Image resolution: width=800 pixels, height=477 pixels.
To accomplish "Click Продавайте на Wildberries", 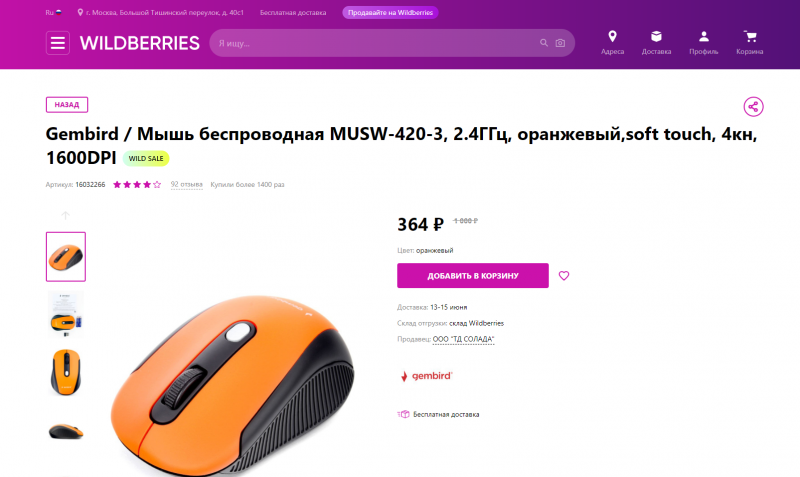I will 390,12.
